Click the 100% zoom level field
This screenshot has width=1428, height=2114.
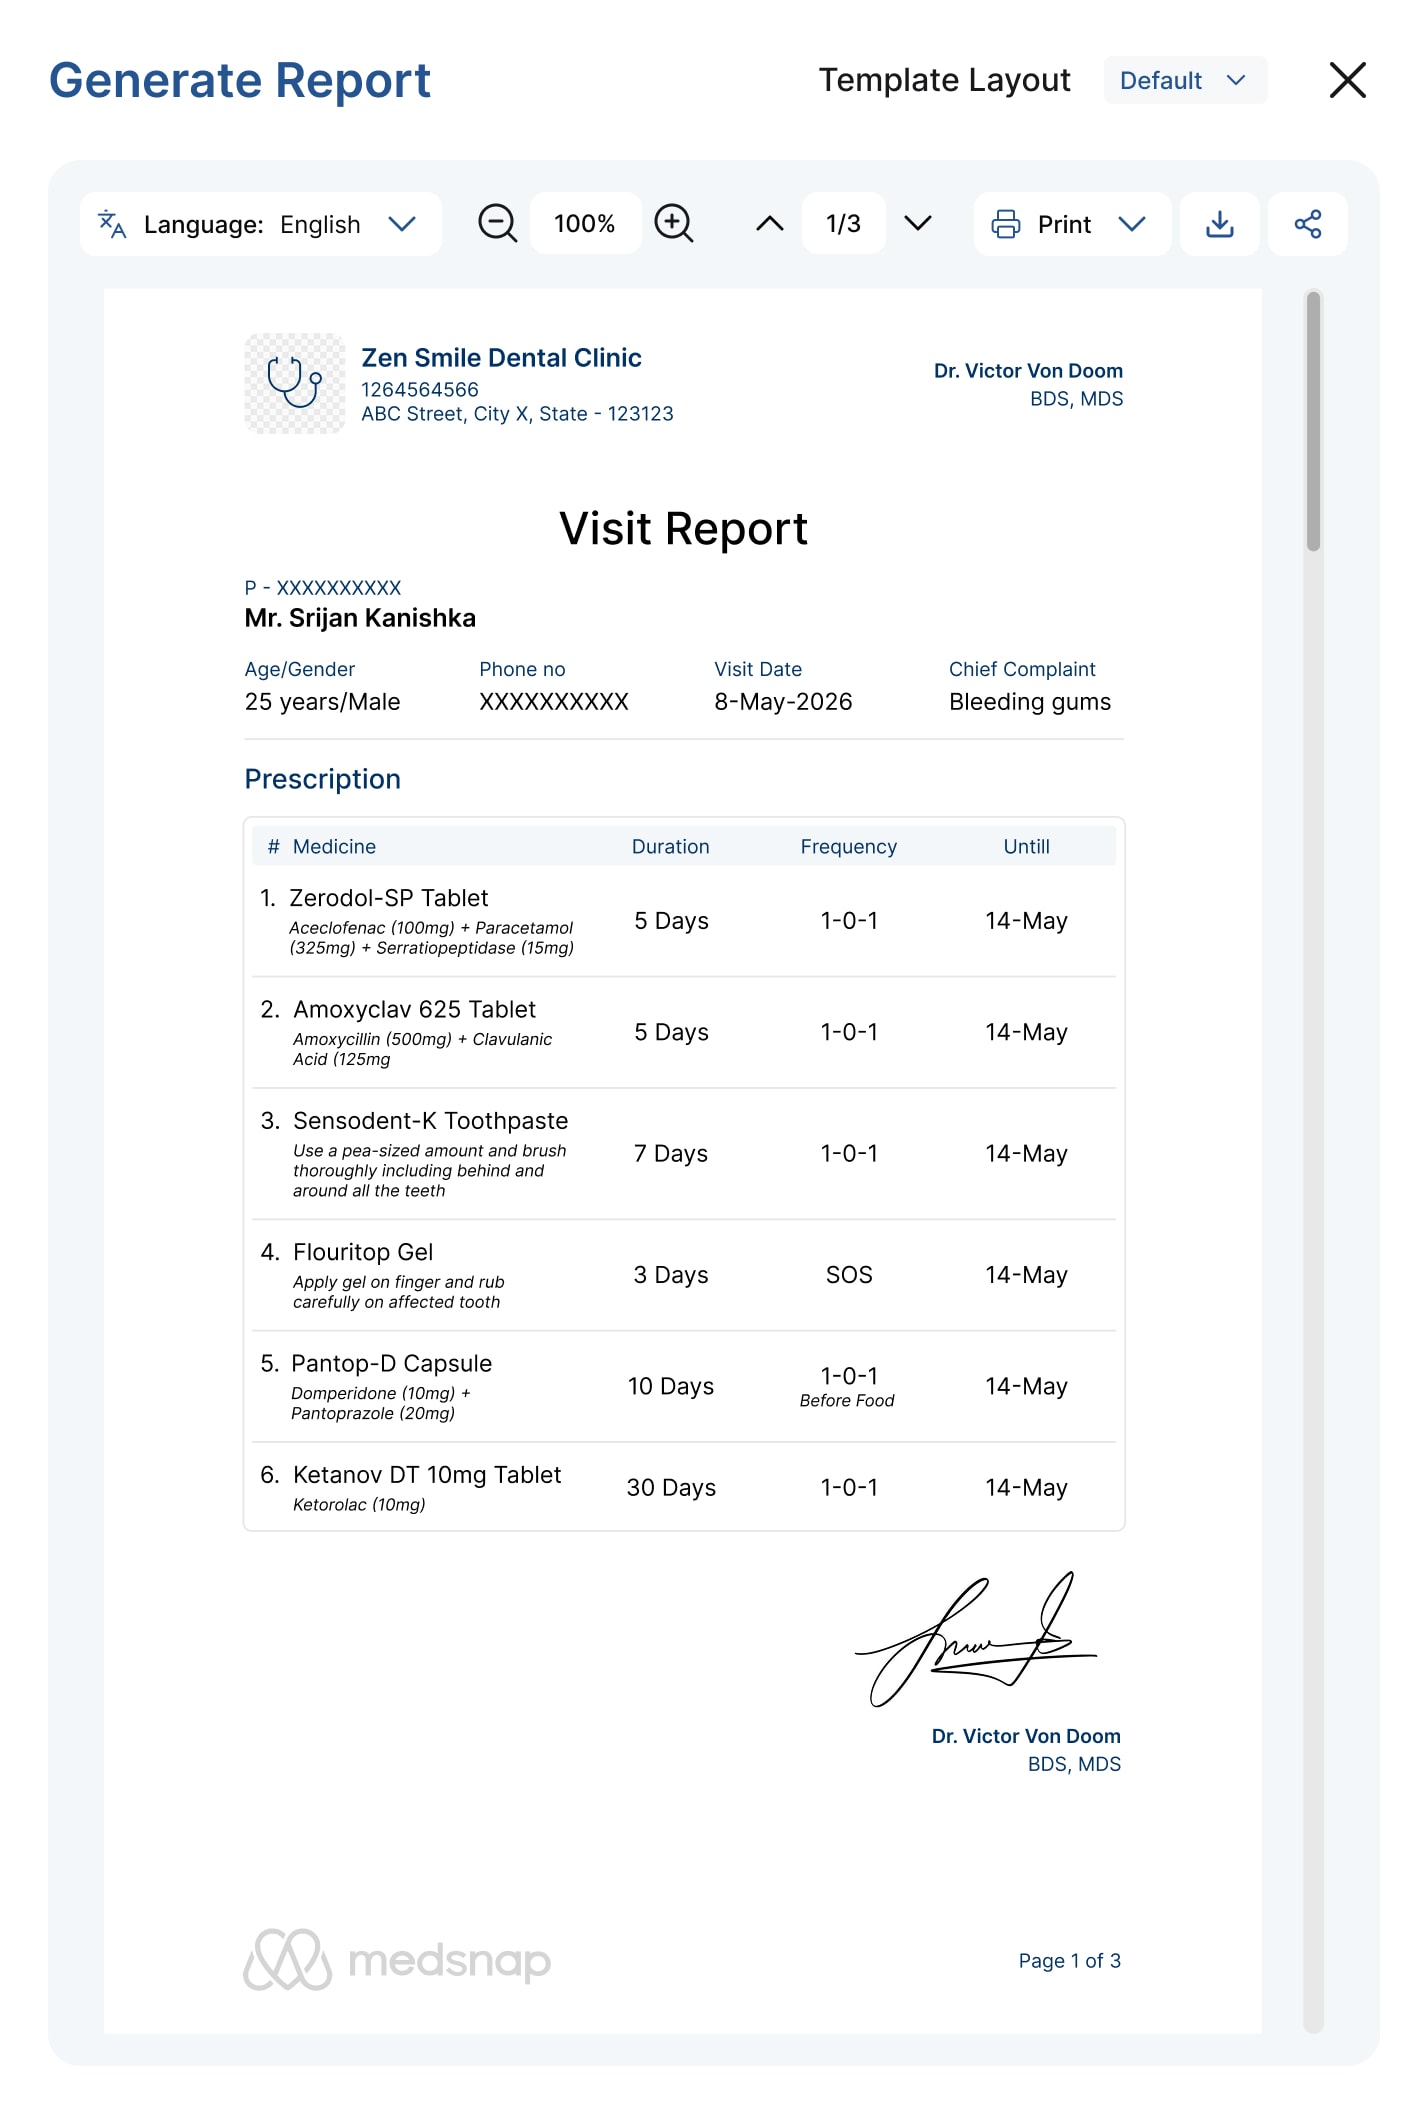tap(585, 223)
